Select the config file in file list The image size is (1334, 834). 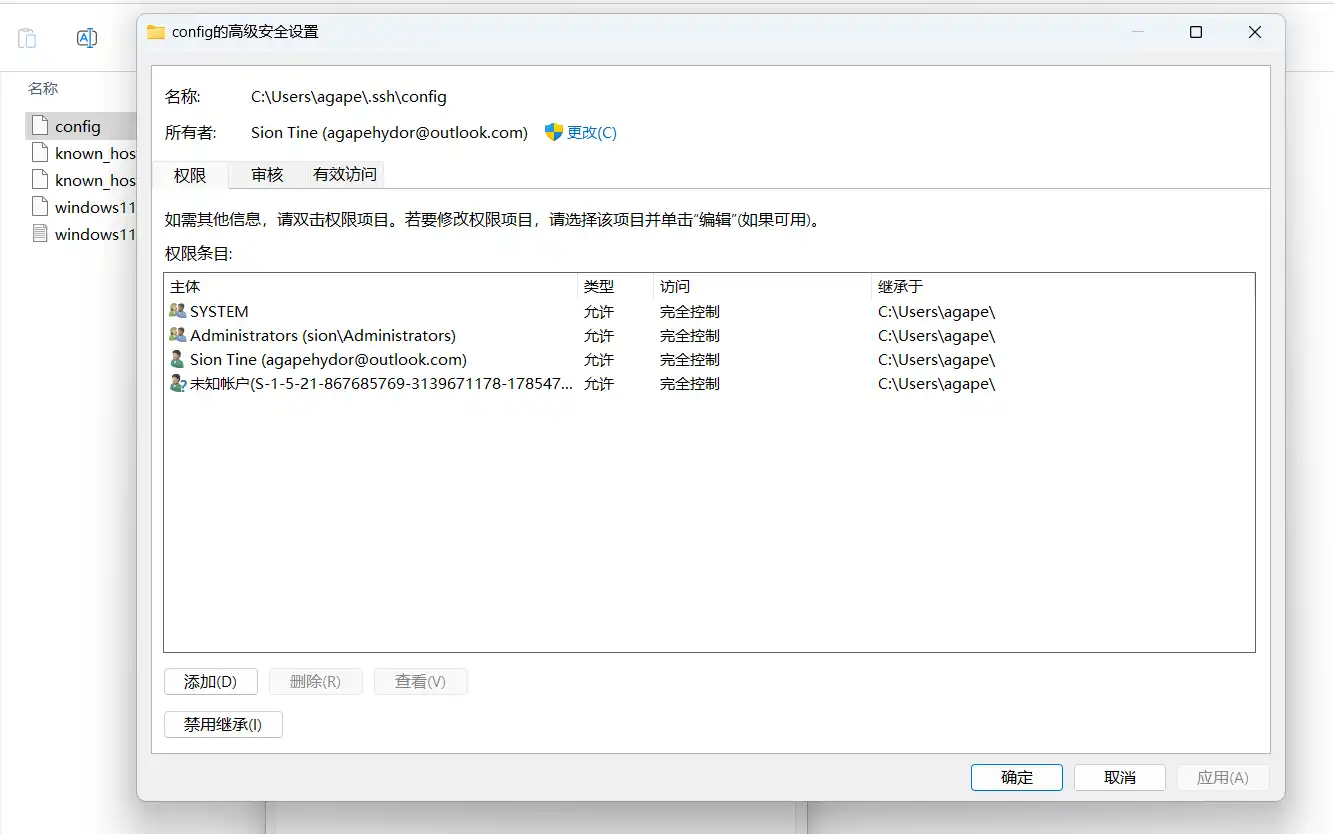click(78, 126)
